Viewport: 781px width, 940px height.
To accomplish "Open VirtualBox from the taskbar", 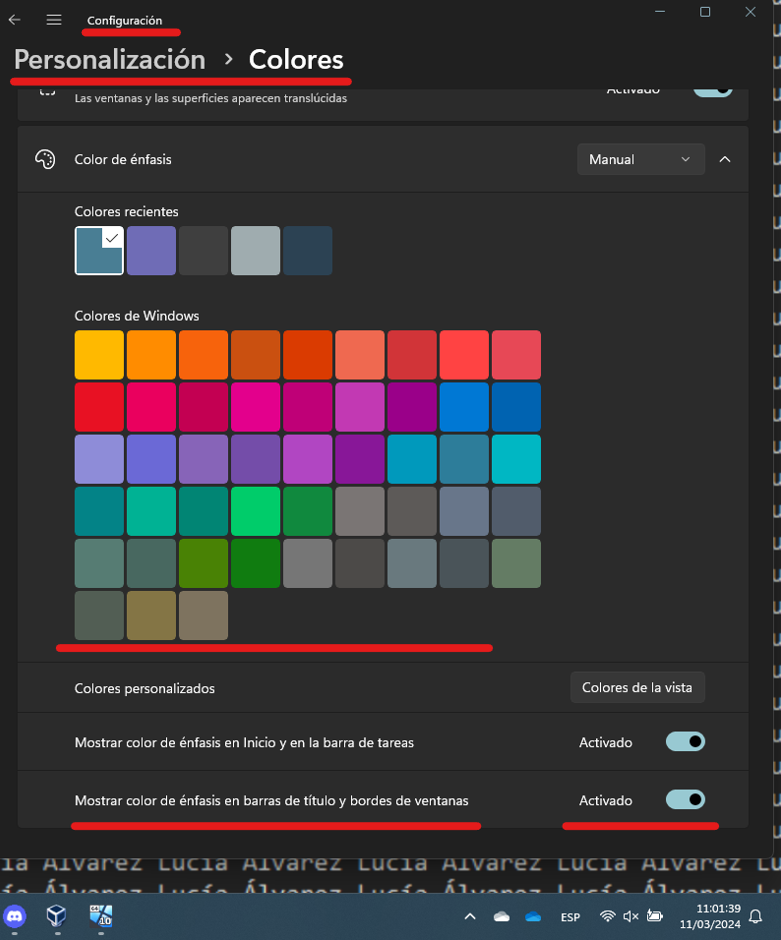I will pyautogui.click(x=57, y=915).
